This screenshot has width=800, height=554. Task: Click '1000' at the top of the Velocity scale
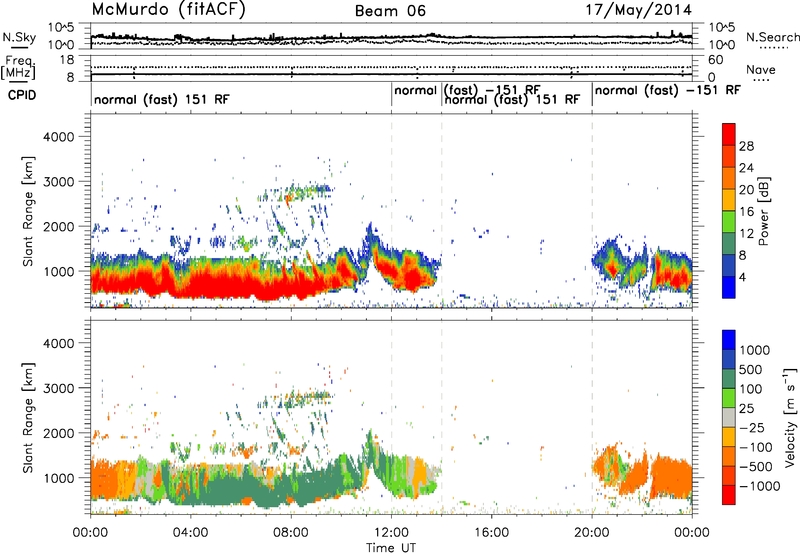click(754, 350)
